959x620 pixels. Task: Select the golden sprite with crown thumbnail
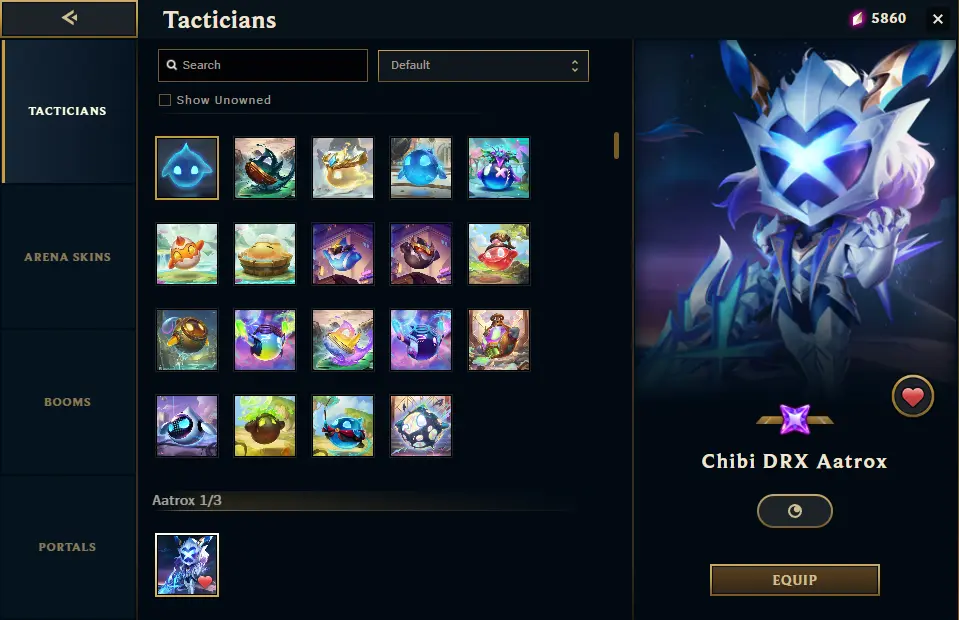342,168
